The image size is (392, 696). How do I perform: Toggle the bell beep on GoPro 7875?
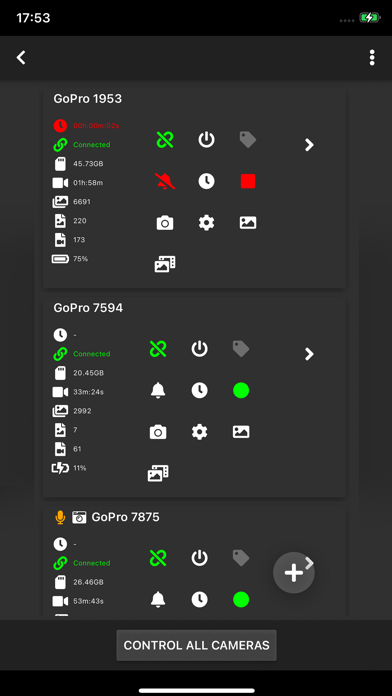pos(158,599)
